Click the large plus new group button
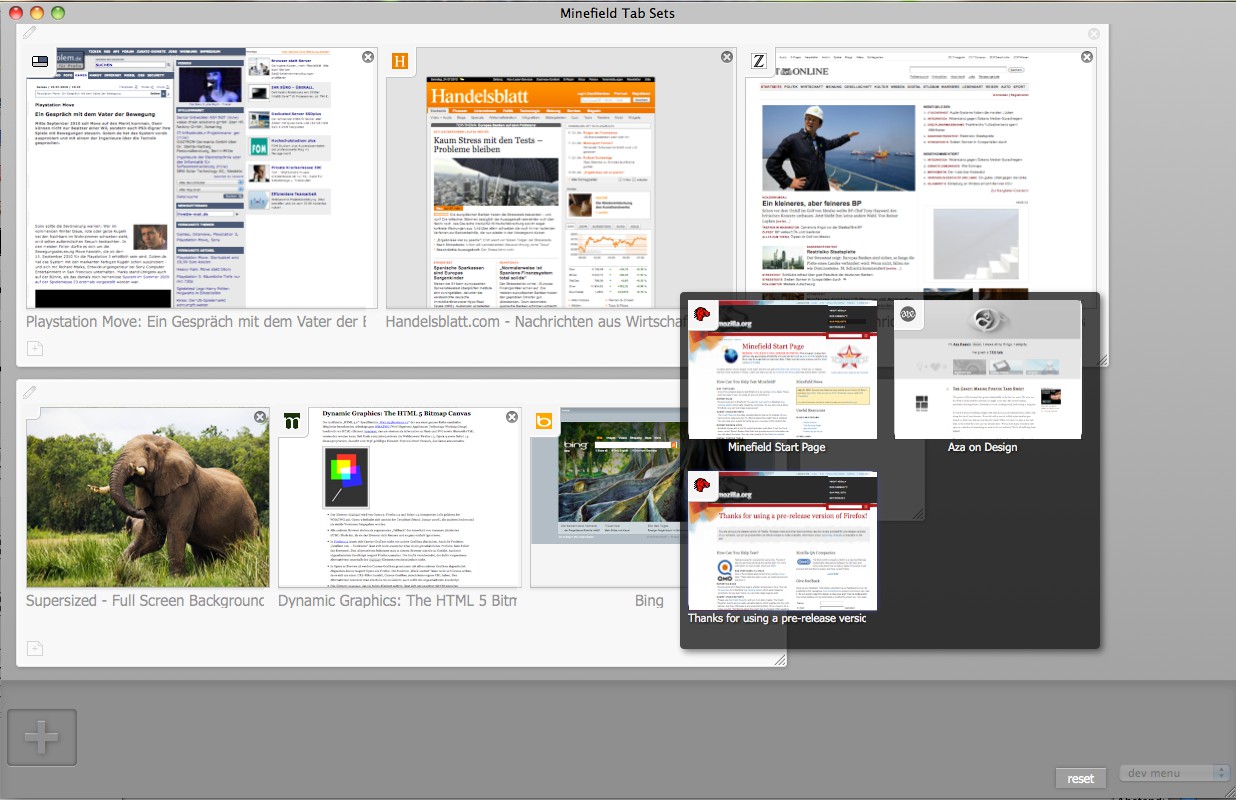The height and width of the screenshot is (800, 1236). click(42, 738)
